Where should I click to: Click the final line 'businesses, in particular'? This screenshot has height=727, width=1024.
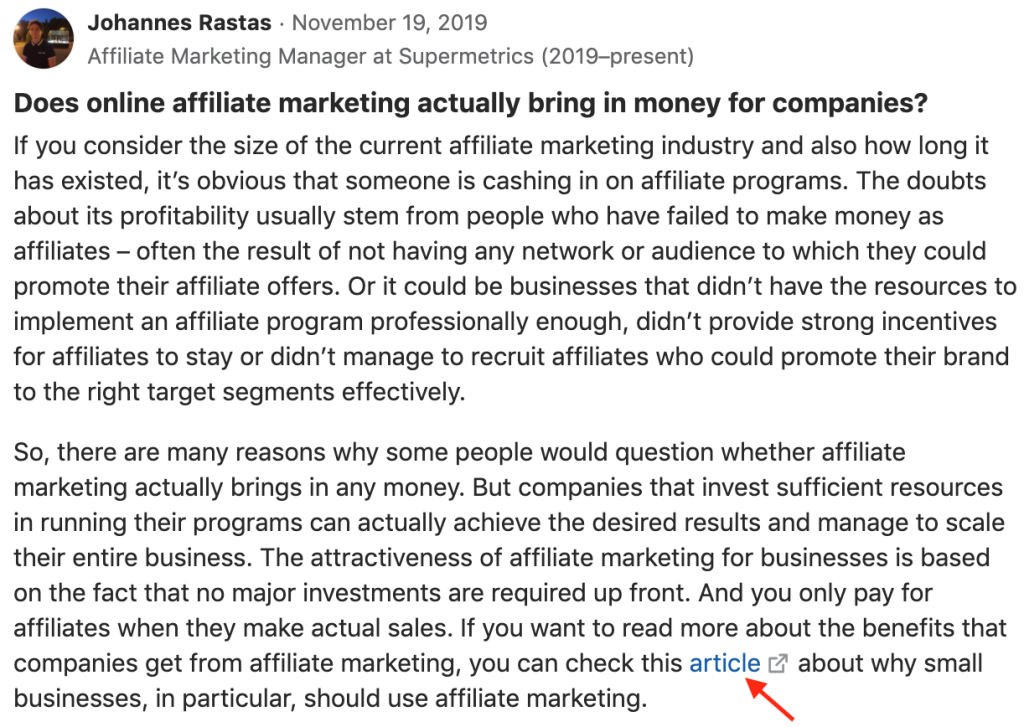330,699
